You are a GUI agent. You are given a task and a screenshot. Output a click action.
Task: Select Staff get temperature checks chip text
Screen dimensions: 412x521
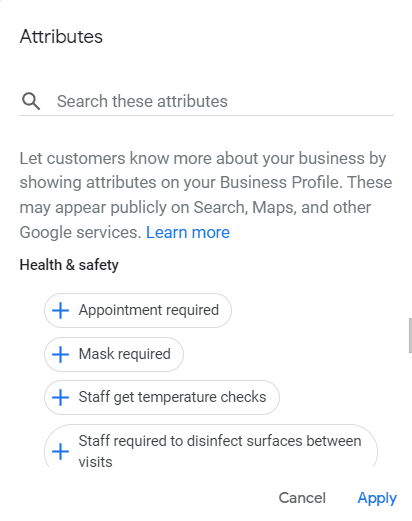click(172, 397)
